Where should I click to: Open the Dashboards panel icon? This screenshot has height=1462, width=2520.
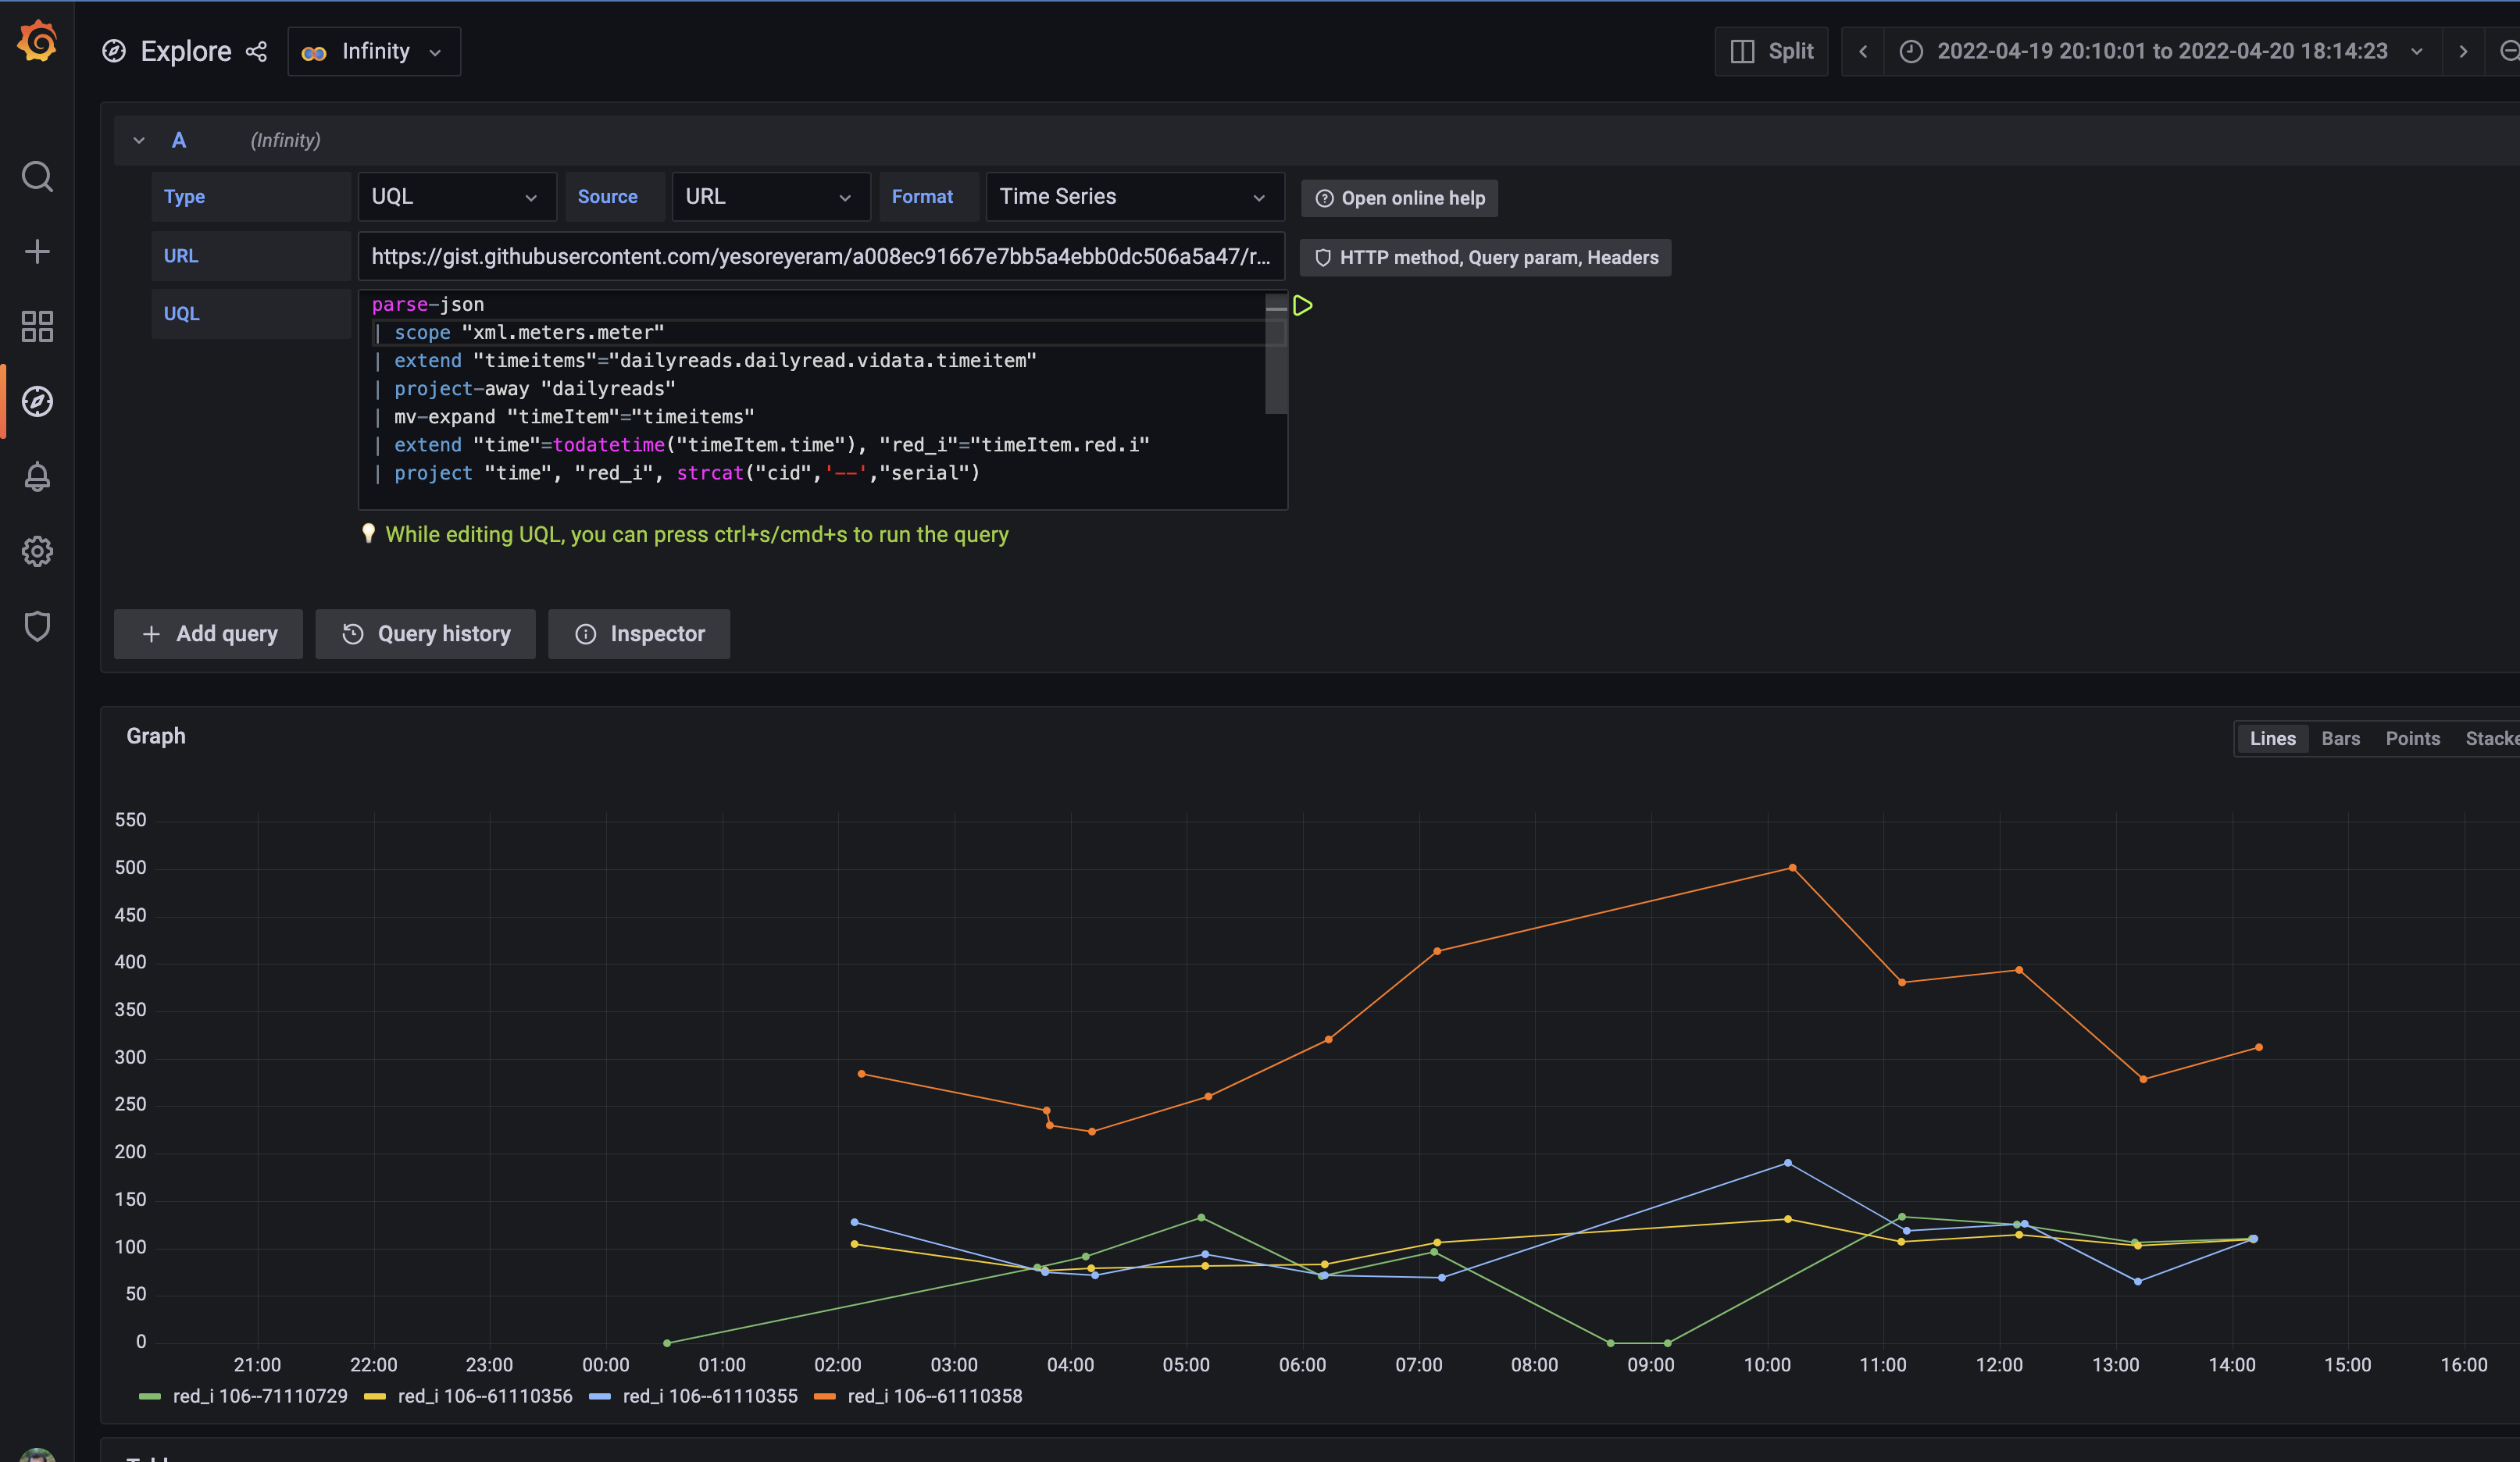click(x=37, y=326)
